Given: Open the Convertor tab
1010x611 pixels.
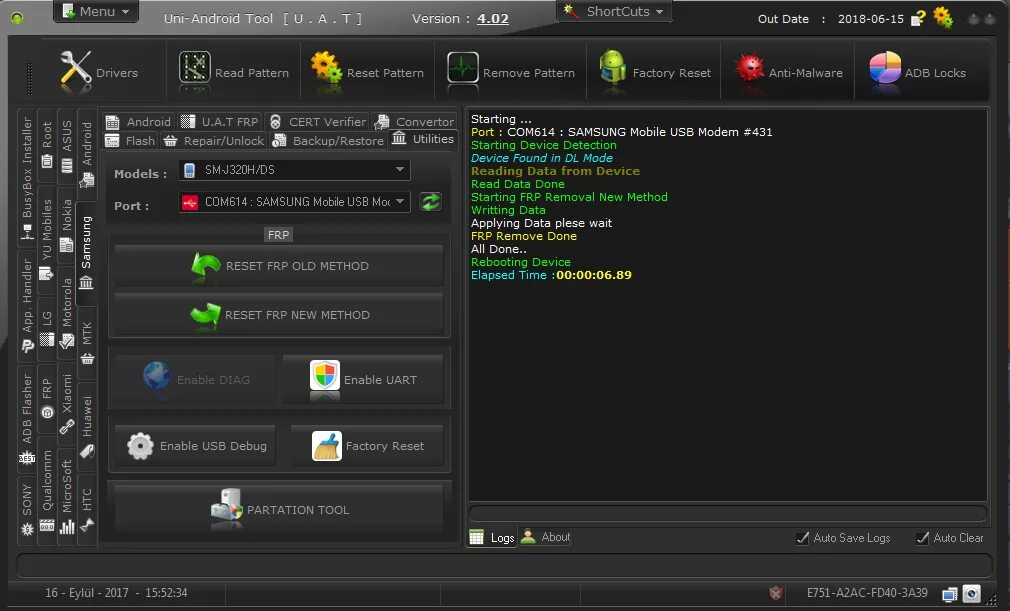Looking at the screenshot, I should coord(415,122).
